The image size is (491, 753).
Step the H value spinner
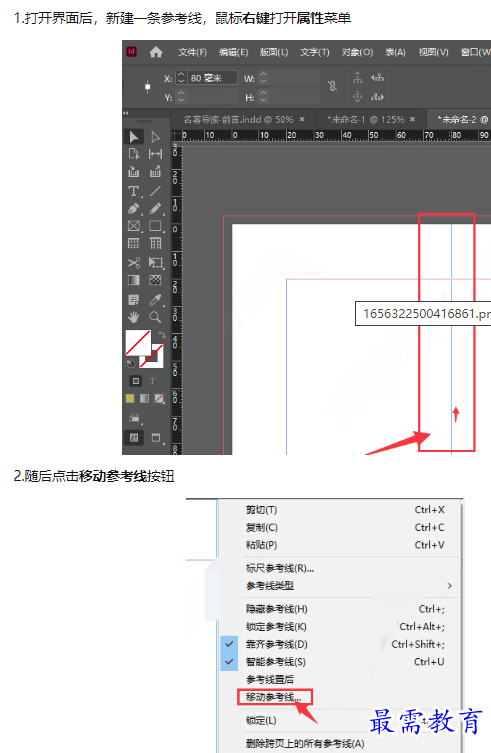263,97
